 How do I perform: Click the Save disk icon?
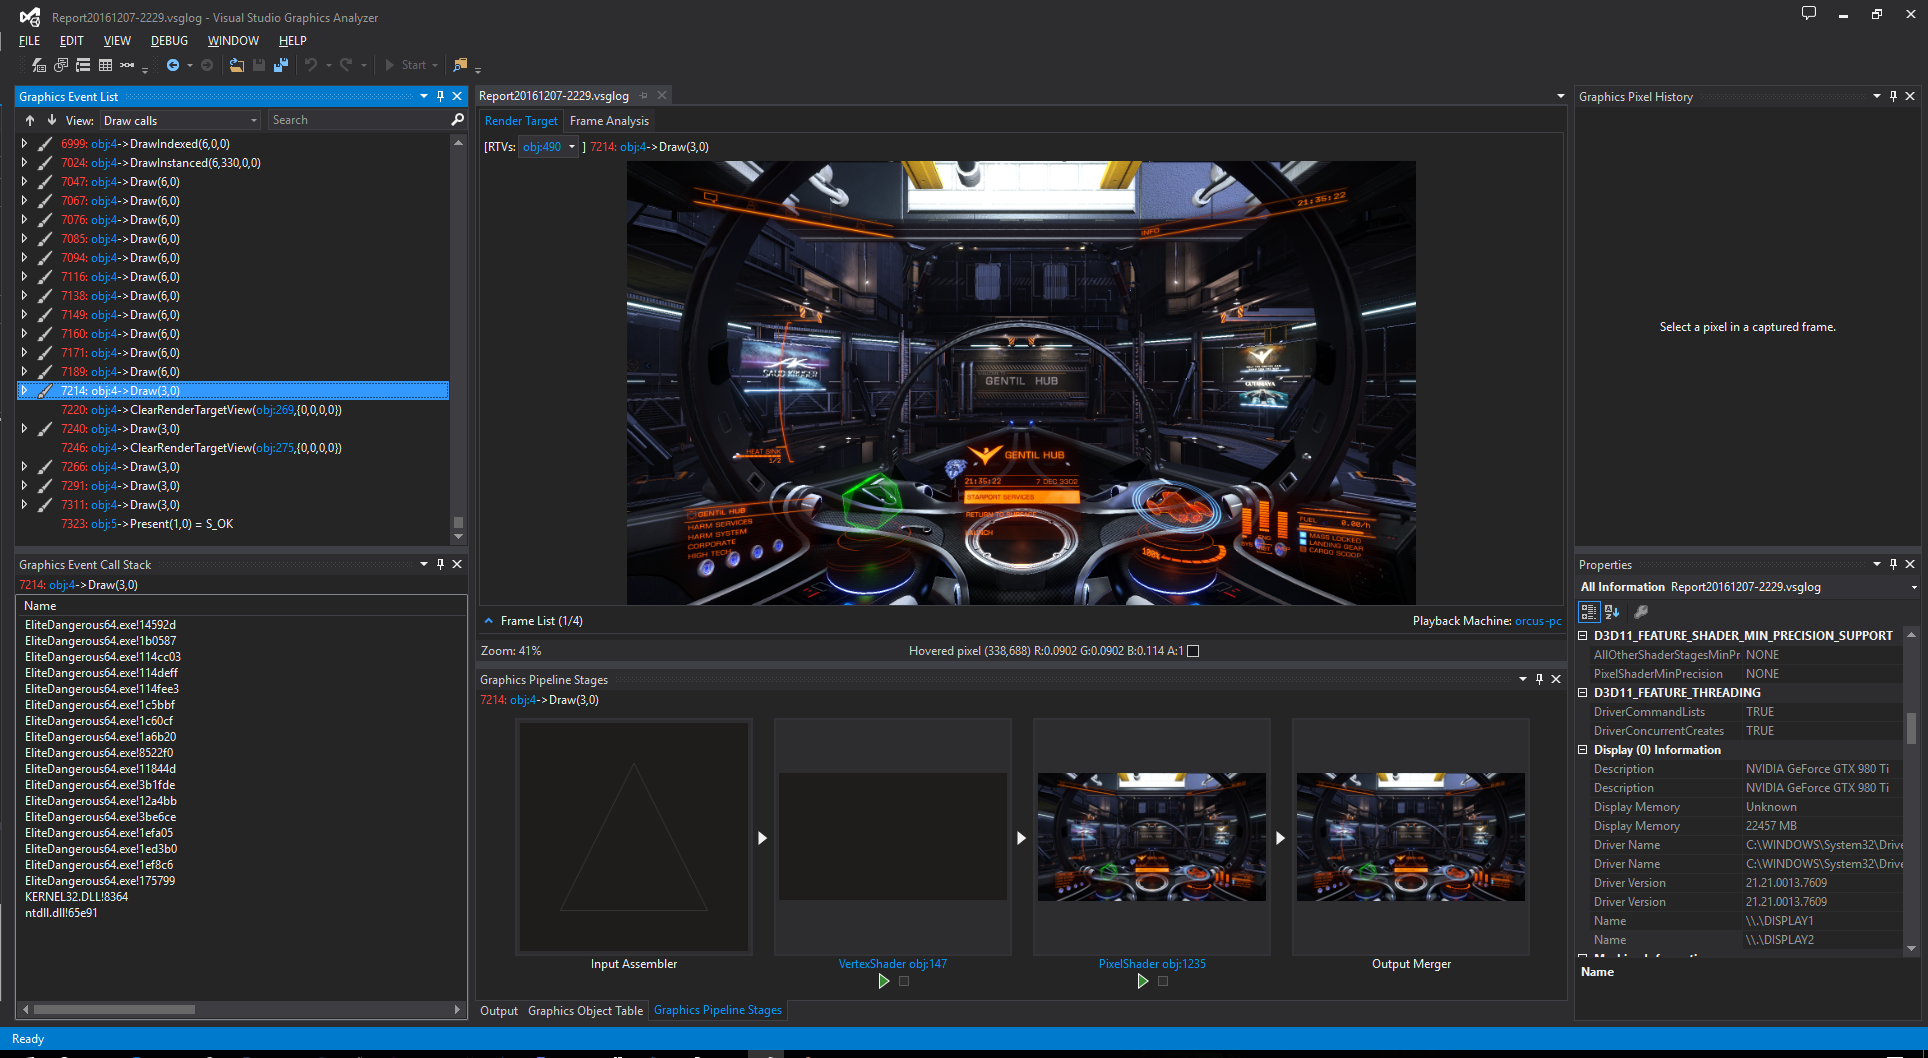click(259, 65)
